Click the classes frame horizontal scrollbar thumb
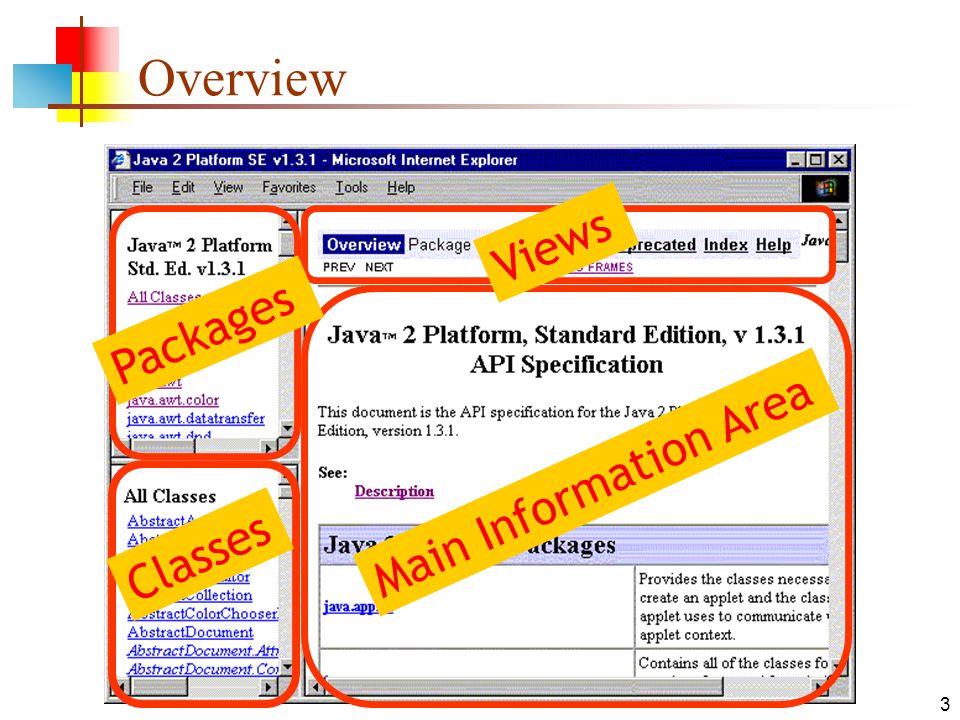Screen dimensions: 960x720 coord(160,688)
